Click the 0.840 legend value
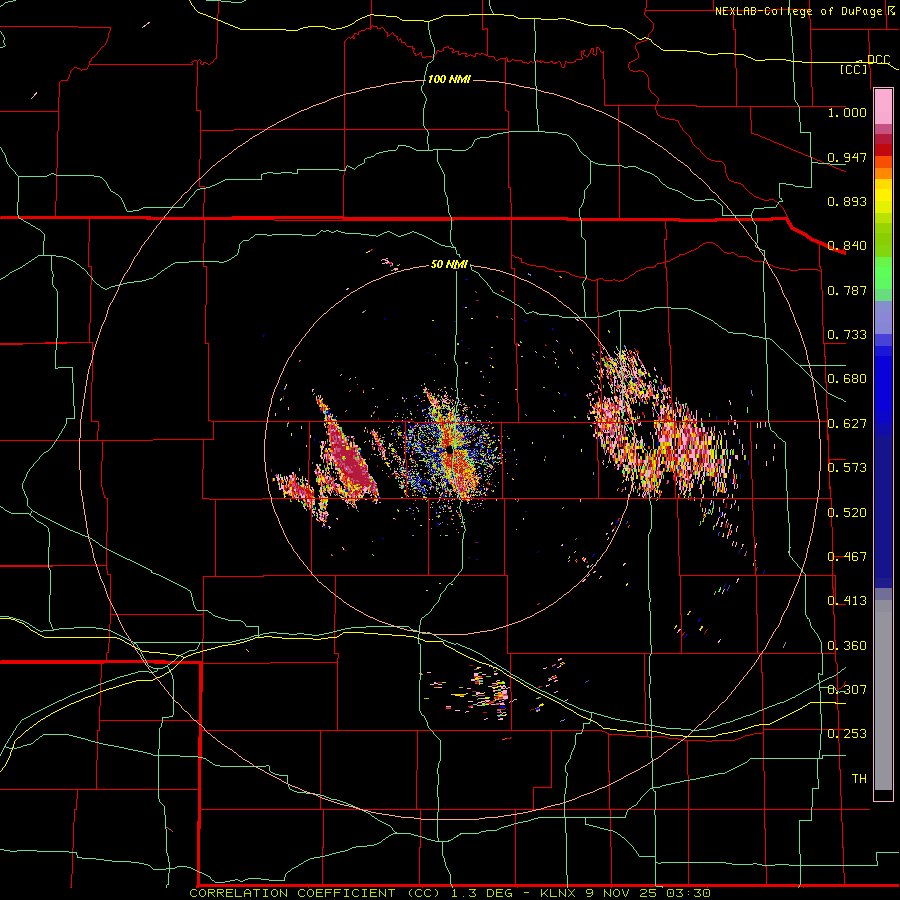900x900 pixels. (847, 246)
